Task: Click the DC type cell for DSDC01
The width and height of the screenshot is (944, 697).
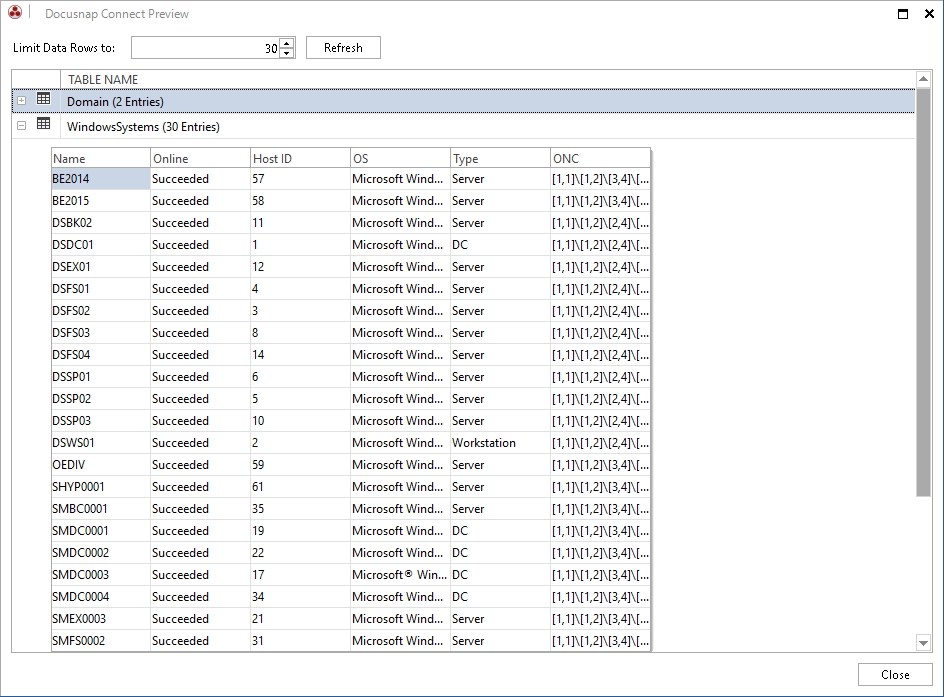Action: coord(500,244)
